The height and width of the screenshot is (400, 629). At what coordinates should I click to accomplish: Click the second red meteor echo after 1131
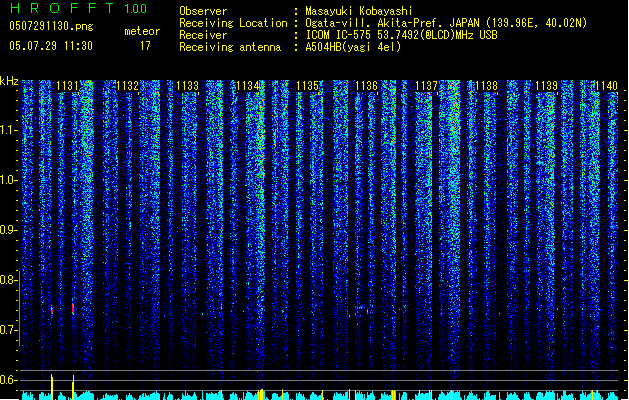(73, 309)
